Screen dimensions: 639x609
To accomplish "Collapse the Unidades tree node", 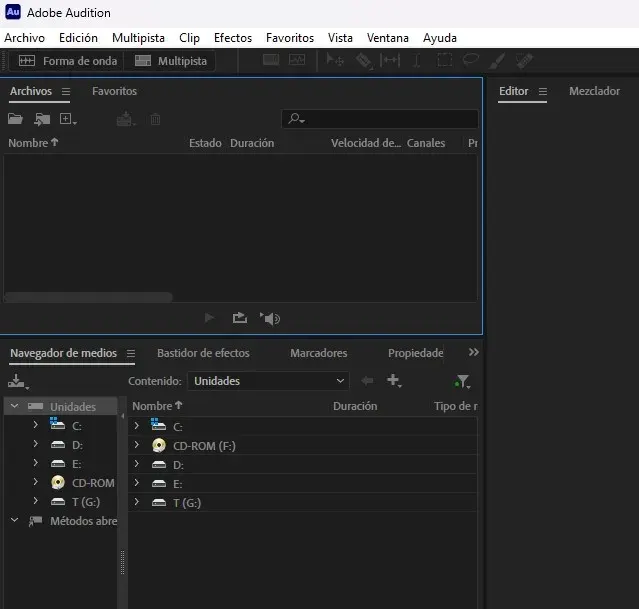I will [x=14, y=406].
